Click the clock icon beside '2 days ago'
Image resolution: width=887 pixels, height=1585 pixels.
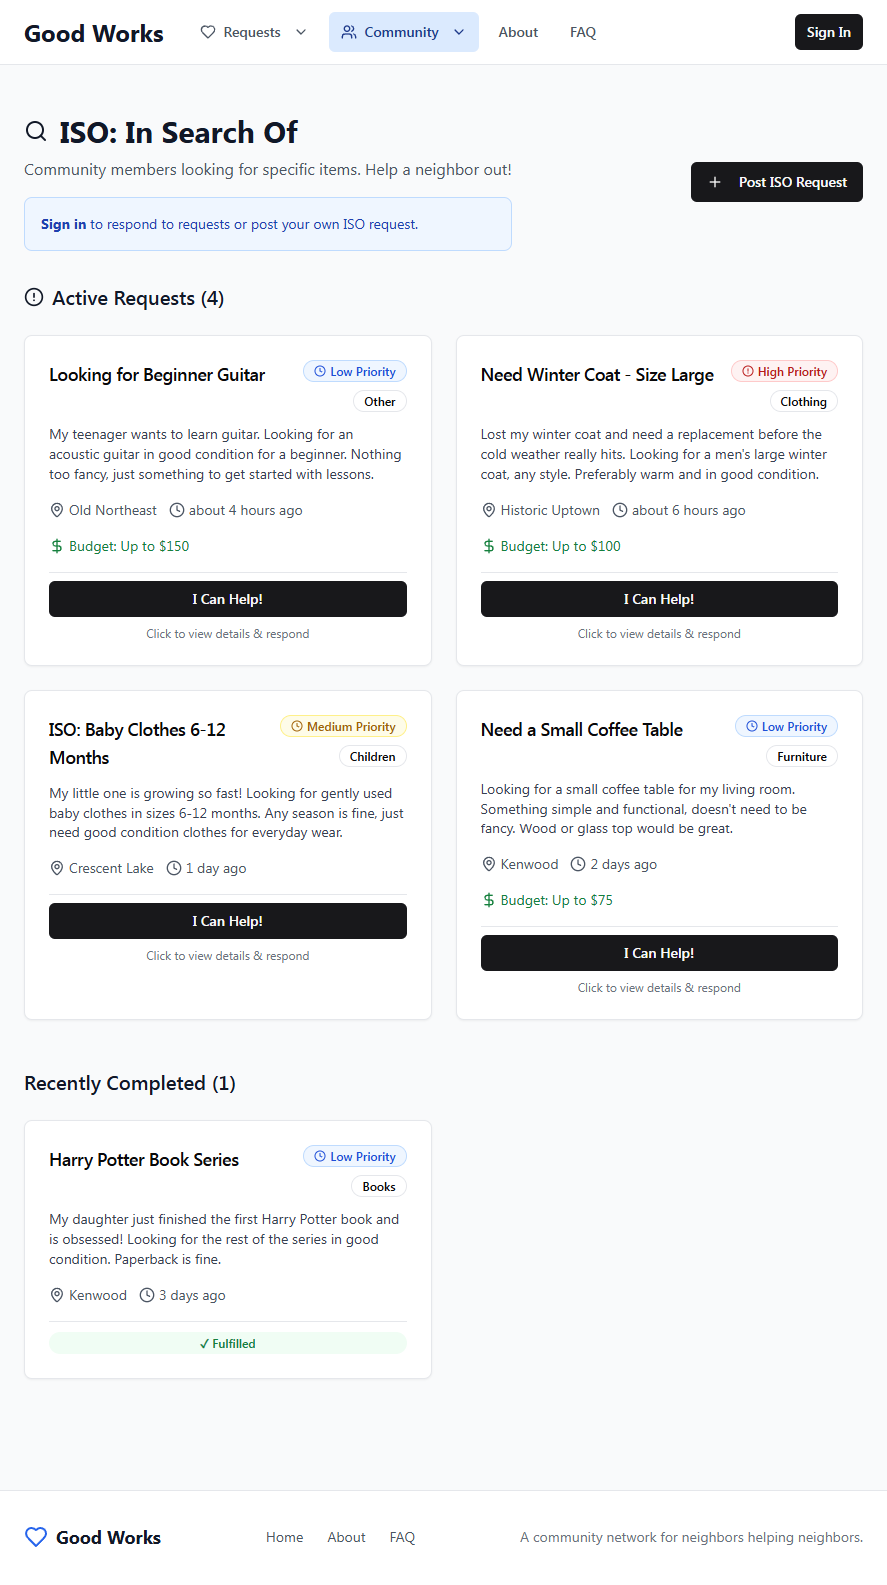pyautogui.click(x=578, y=864)
